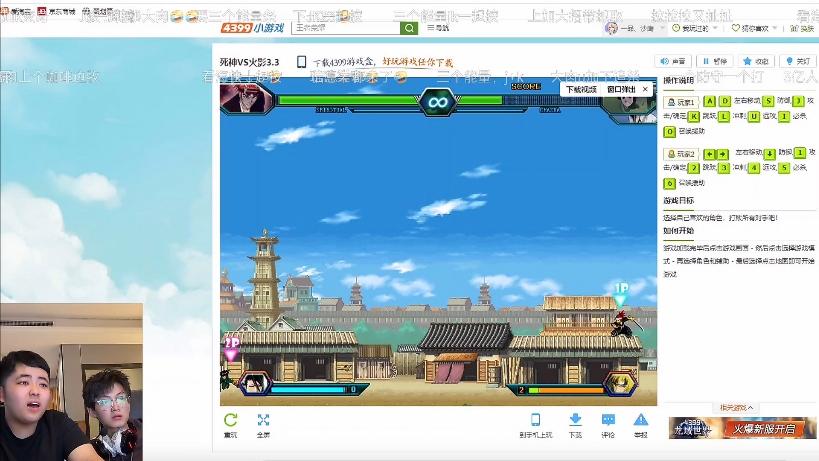
Task: Collapse the 相关游戏 related games panel
Action: (737, 407)
